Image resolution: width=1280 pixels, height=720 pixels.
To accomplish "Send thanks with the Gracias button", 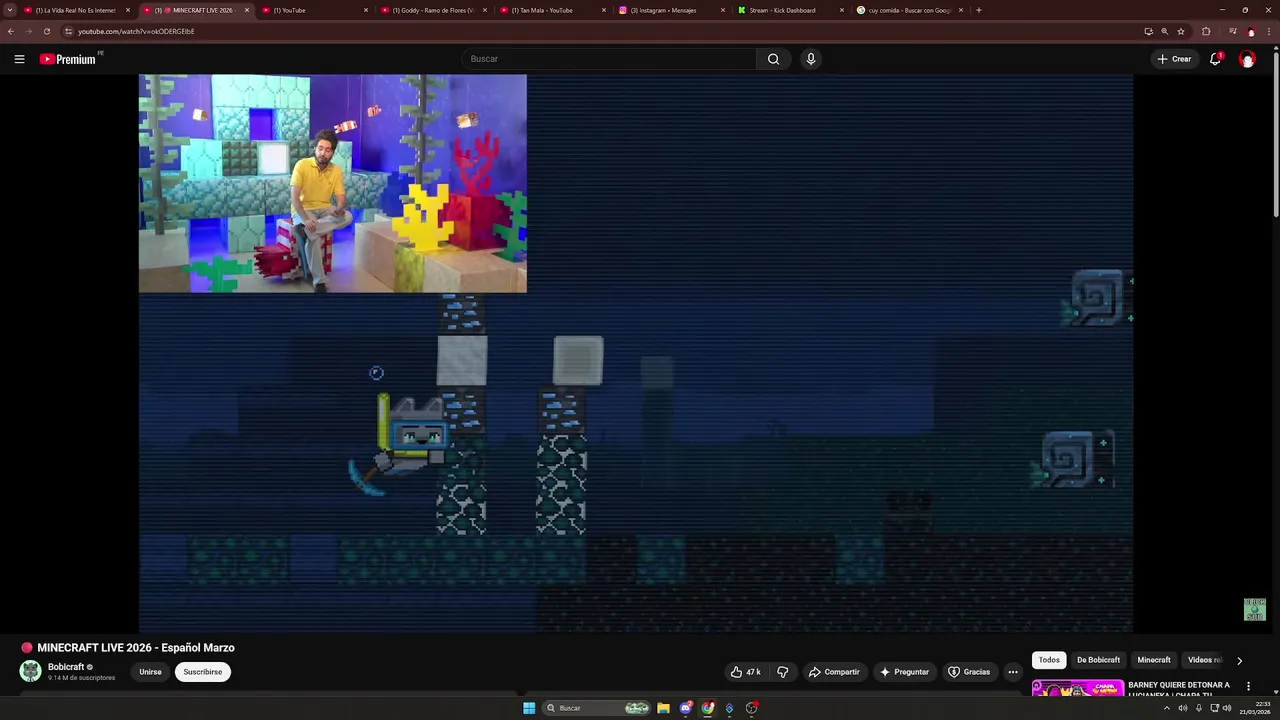I will (969, 672).
